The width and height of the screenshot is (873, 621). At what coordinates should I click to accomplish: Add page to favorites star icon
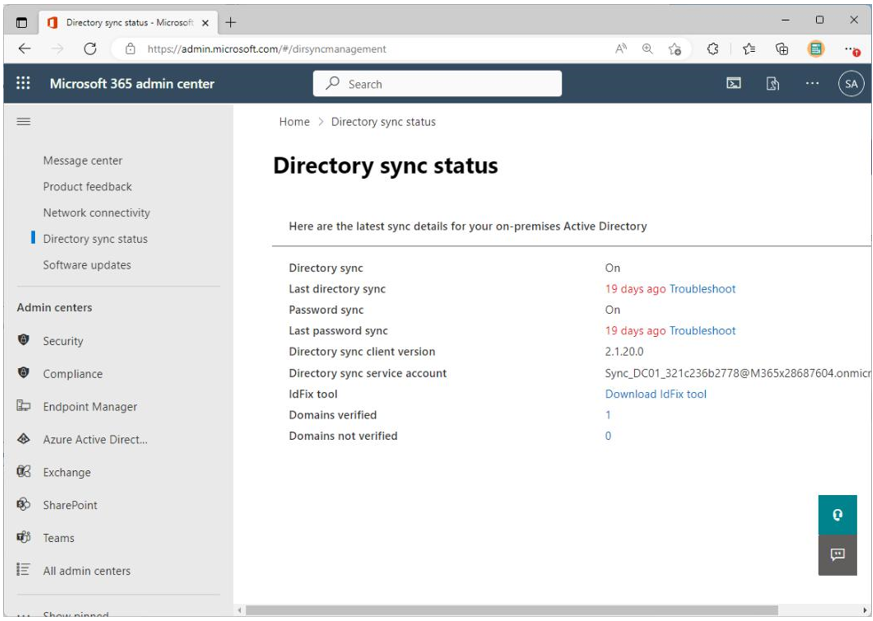[675, 49]
